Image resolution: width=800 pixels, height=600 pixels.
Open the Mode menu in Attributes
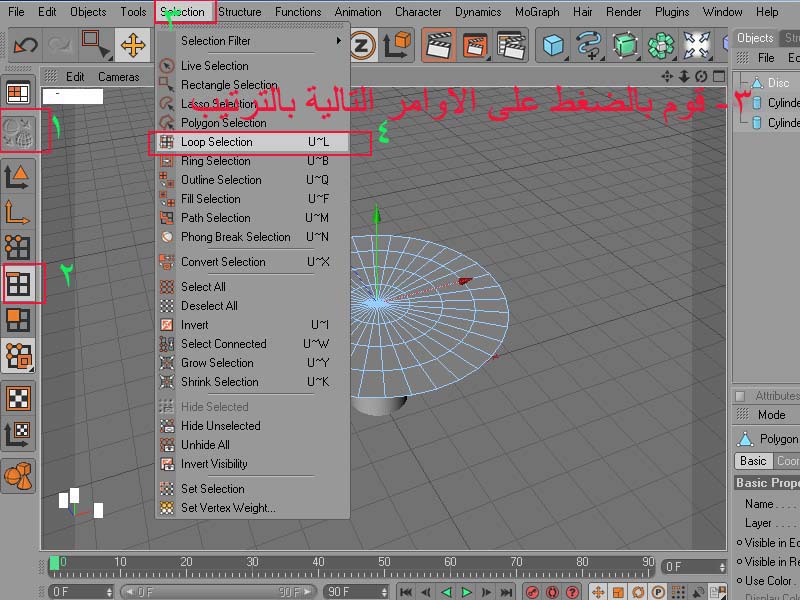pos(771,415)
